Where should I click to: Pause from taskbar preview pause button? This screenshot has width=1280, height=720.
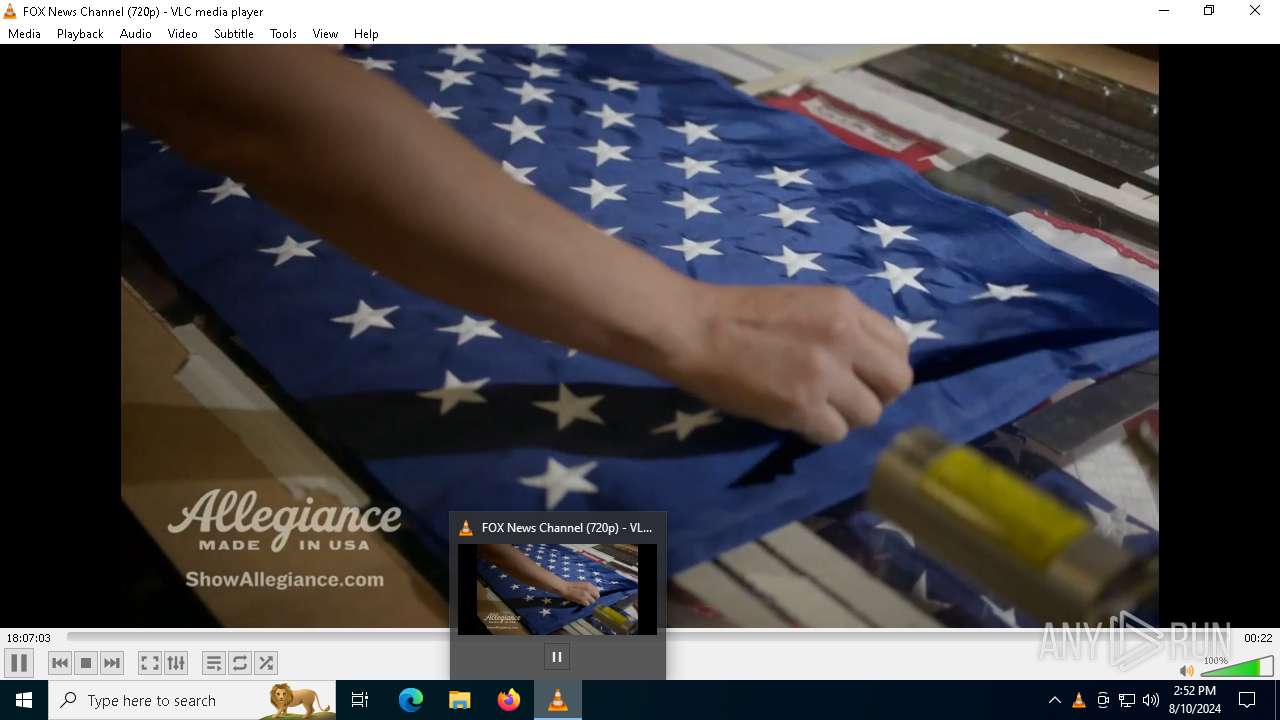[x=557, y=657]
